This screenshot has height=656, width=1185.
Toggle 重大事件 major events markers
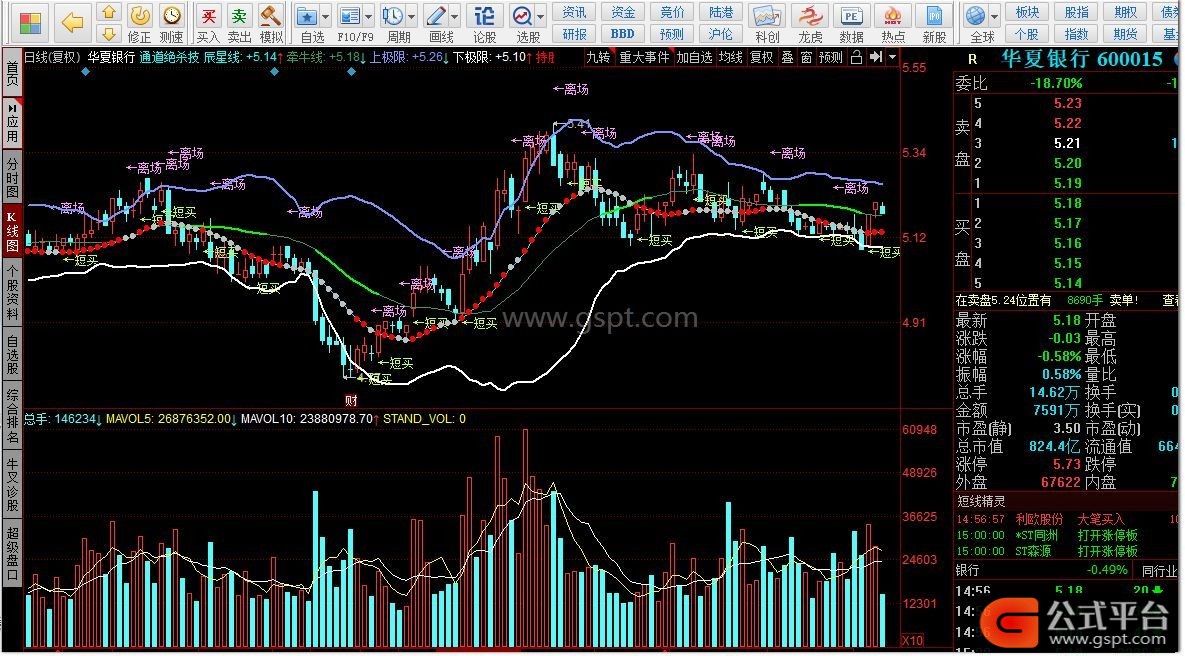644,57
